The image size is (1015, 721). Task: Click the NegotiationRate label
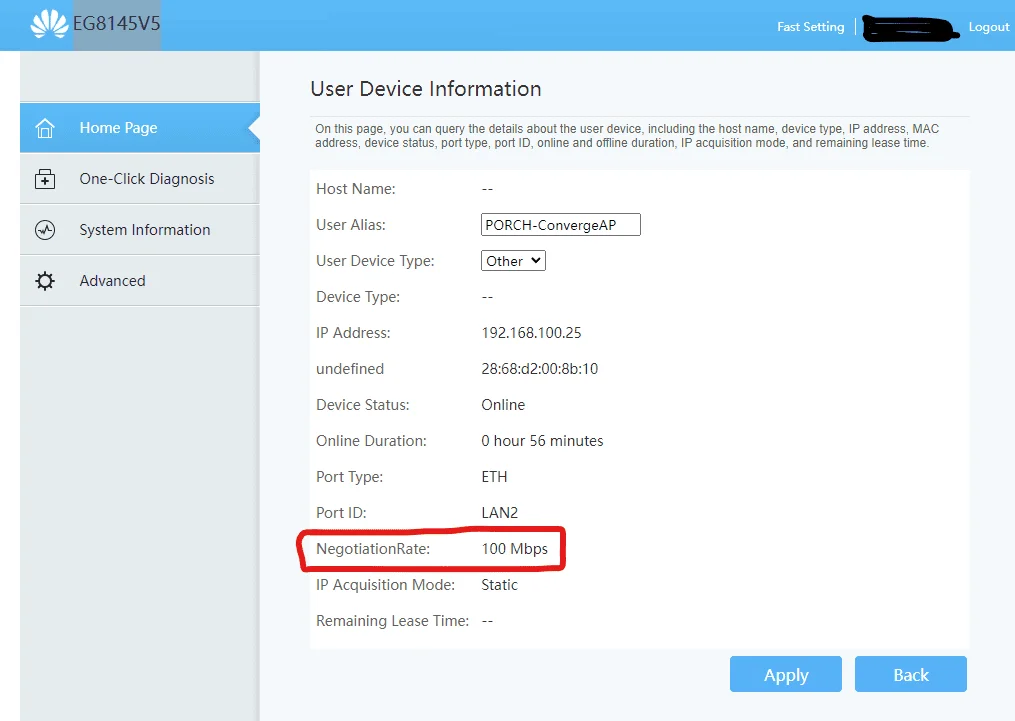tap(373, 549)
